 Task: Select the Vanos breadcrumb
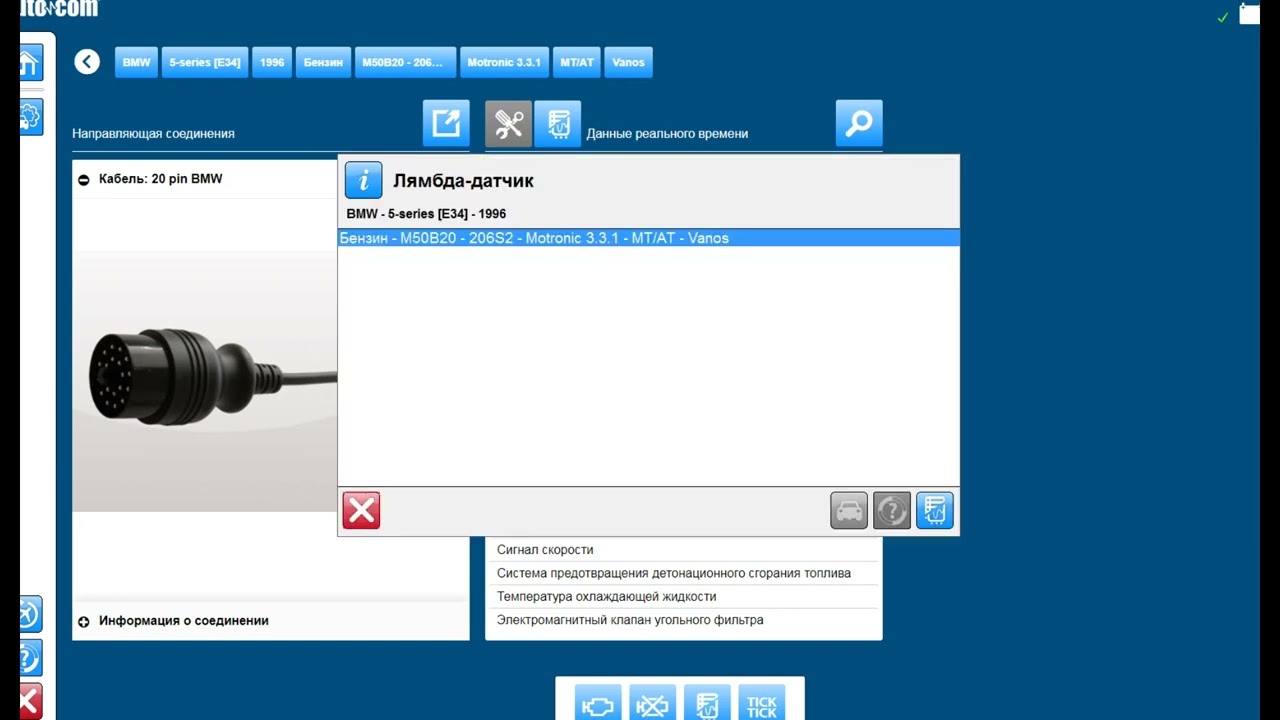coord(629,62)
